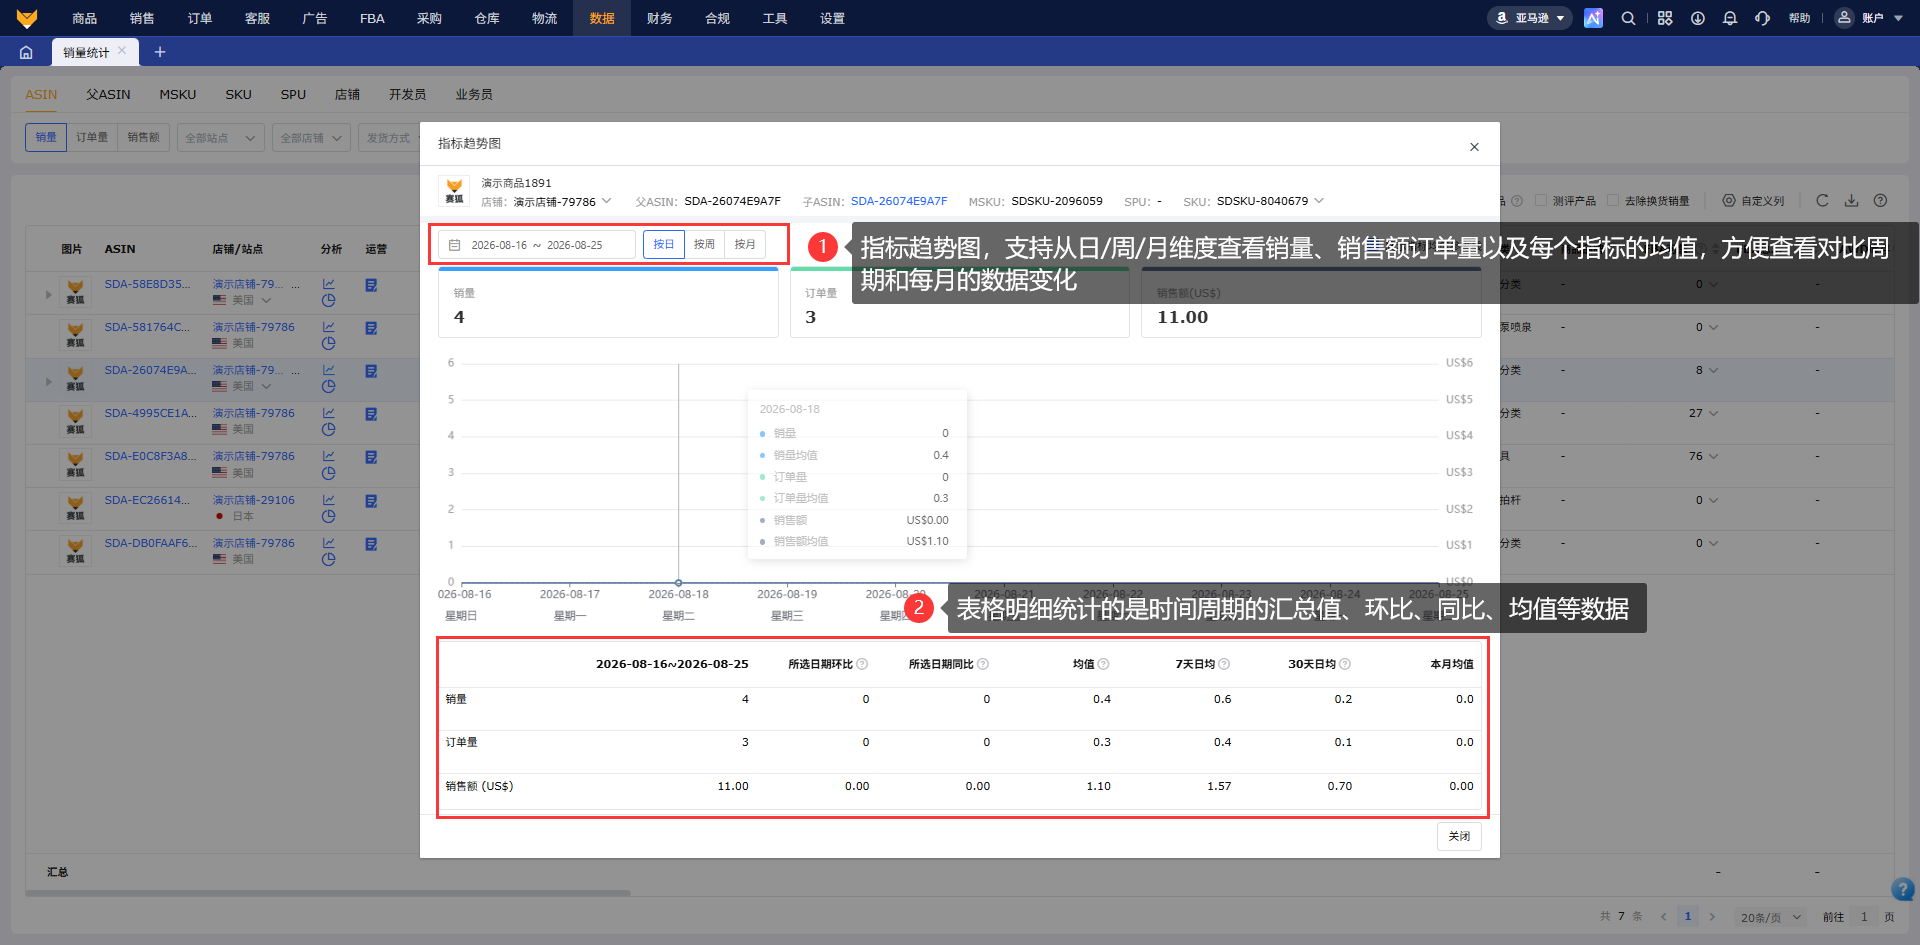The width and height of the screenshot is (1920, 945).
Task: Click the customer service headset icon
Action: click(x=1762, y=18)
